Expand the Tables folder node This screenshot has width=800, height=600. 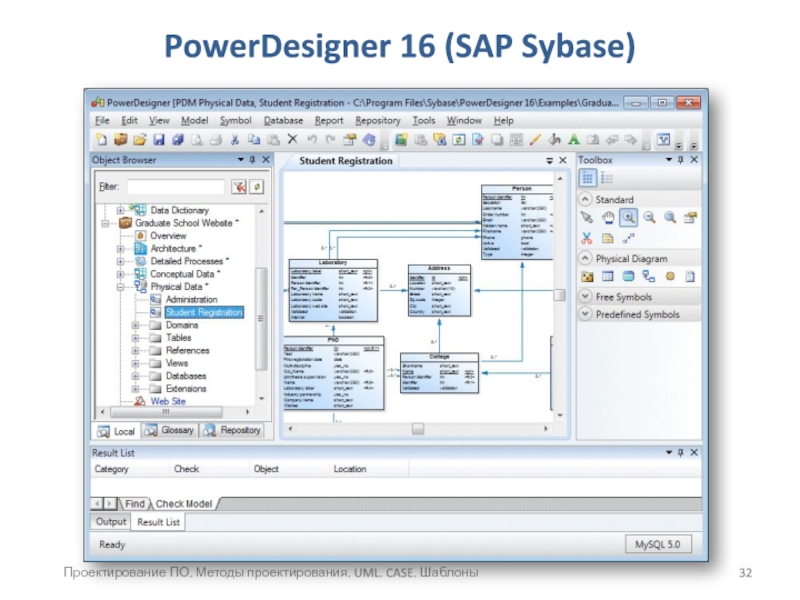coord(135,338)
